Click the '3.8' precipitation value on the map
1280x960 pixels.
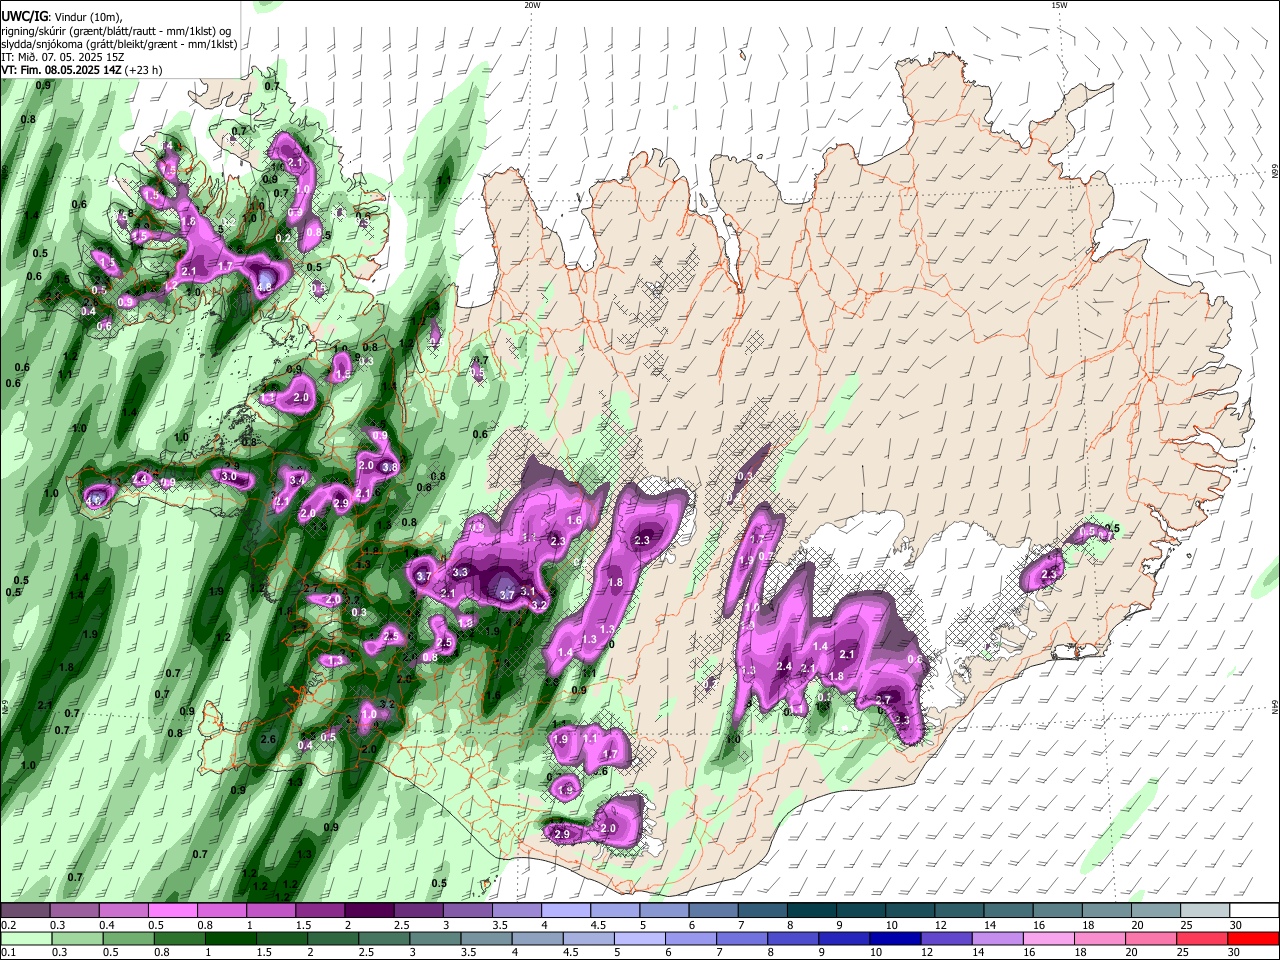[x=390, y=467]
